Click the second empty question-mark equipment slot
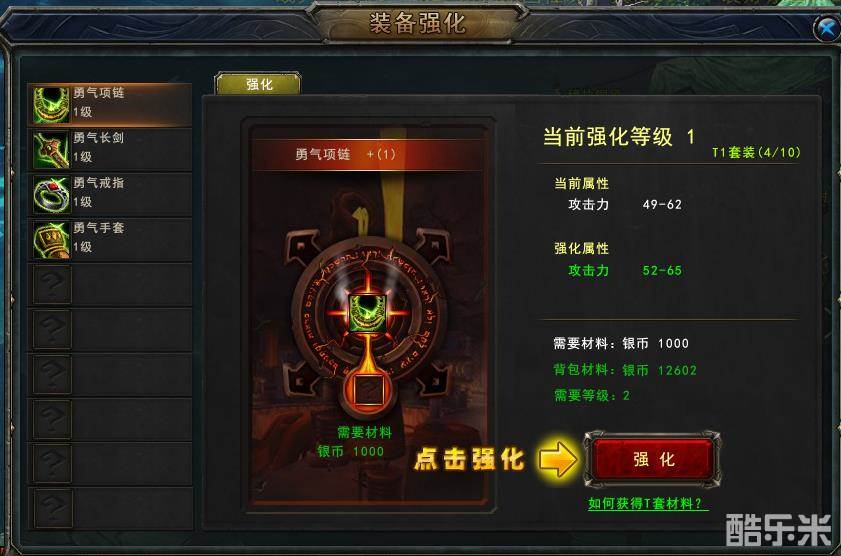 pos(52,329)
